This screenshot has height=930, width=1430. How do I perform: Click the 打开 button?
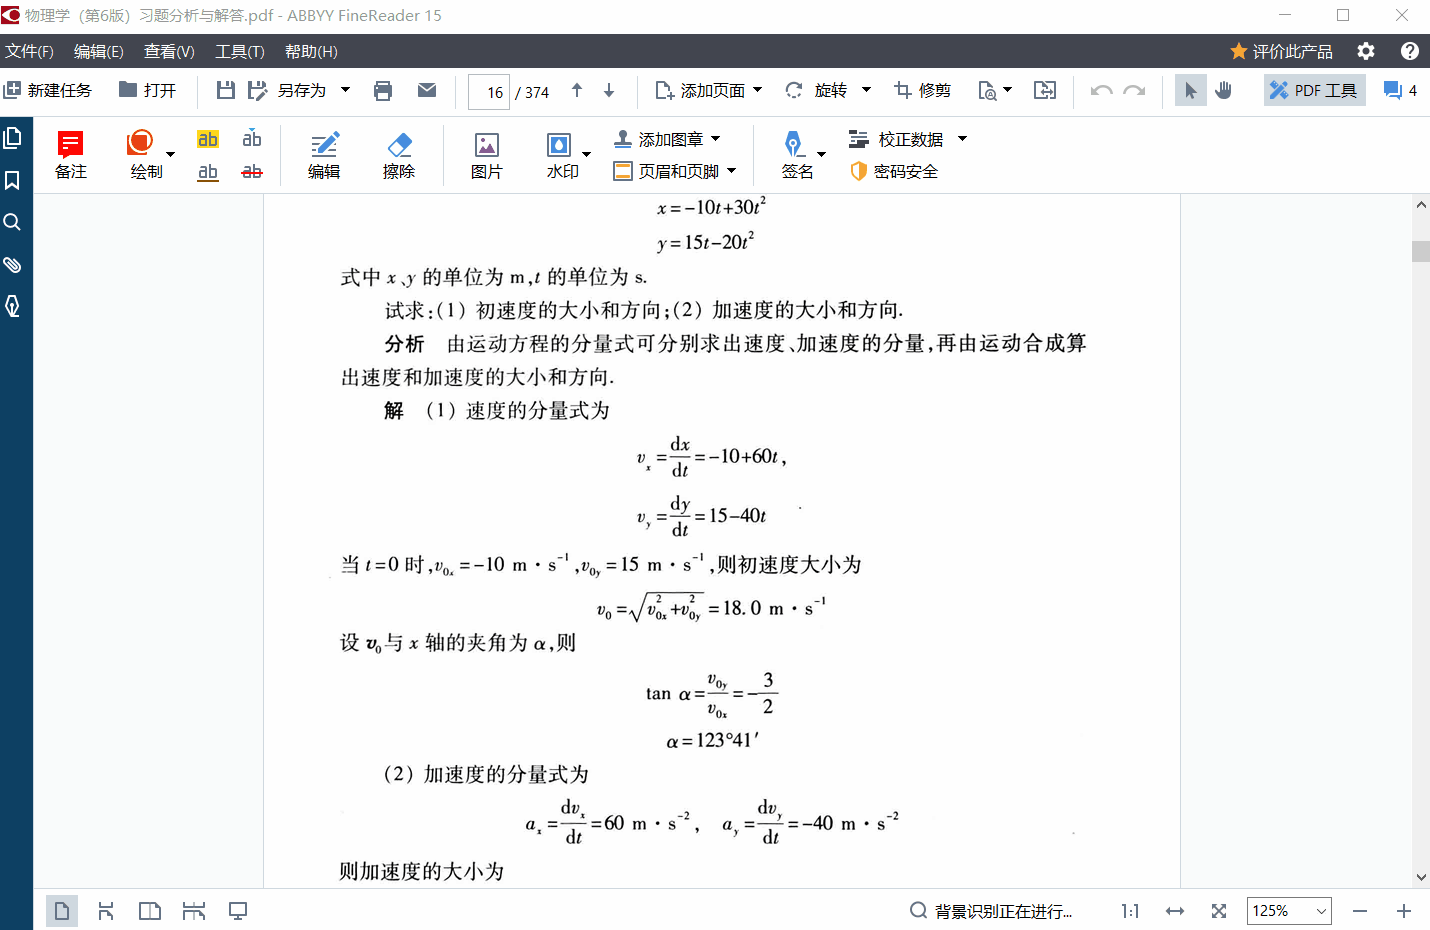tap(147, 91)
